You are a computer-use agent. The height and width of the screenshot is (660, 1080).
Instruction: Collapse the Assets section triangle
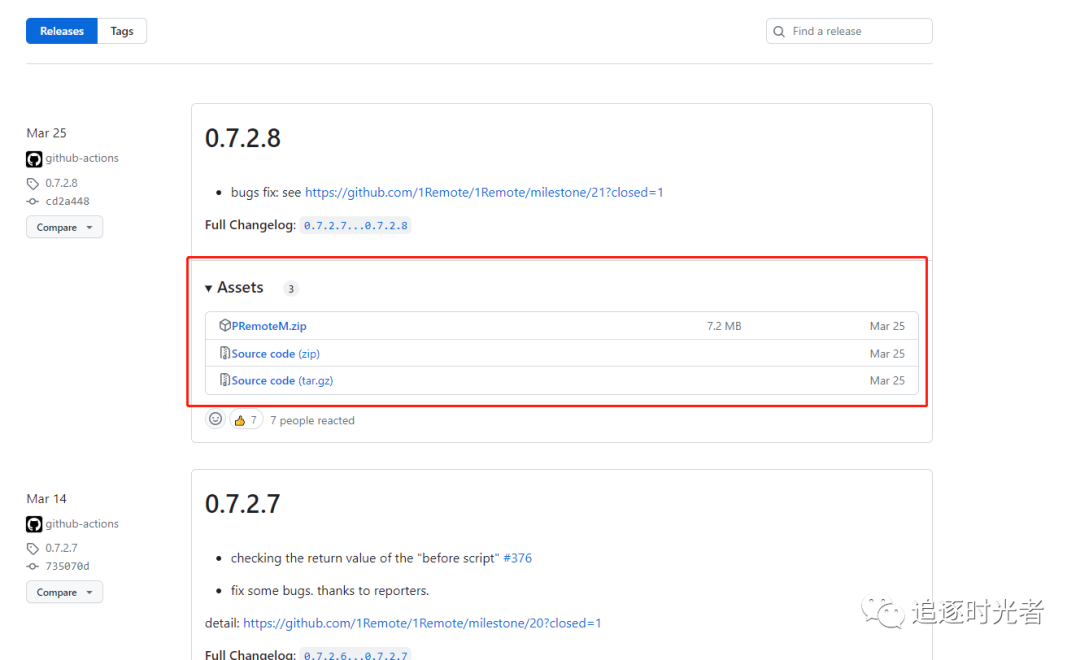(x=208, y=289)
